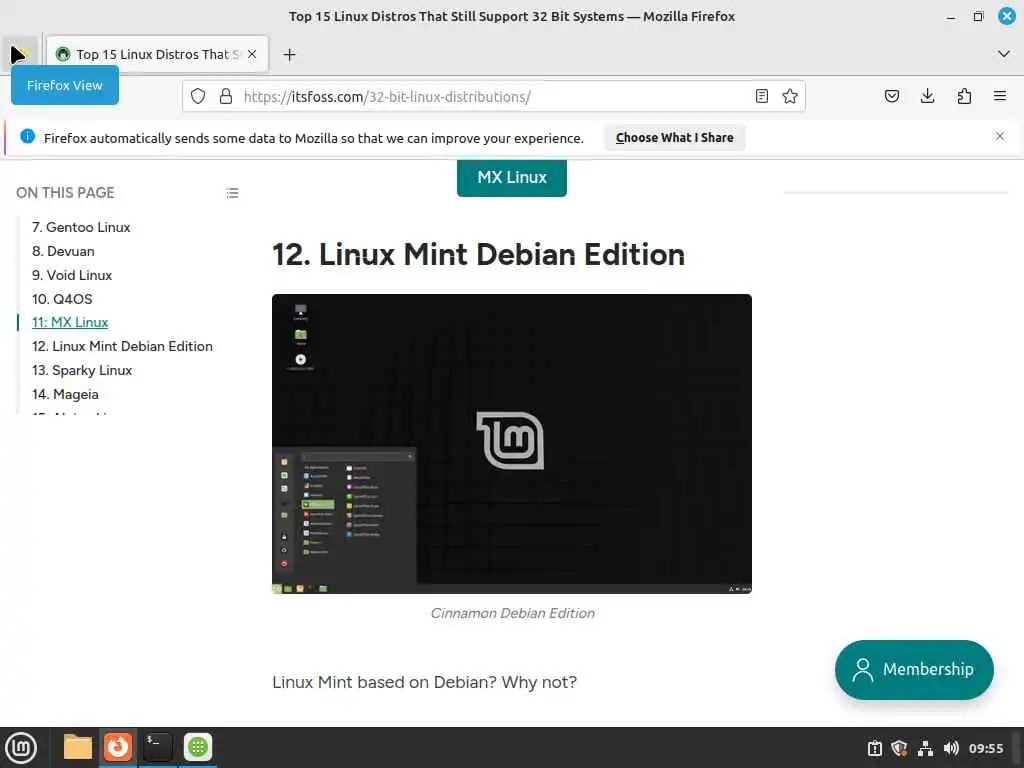
Task: Open the volume speaker tray icon
Action: pyautogui.click(x=951, y=748)
